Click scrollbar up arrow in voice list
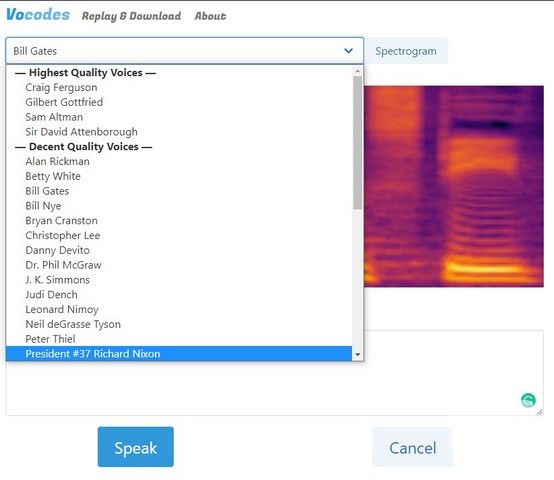The width and height of the screenshot is (554, 480). (358, 71)
